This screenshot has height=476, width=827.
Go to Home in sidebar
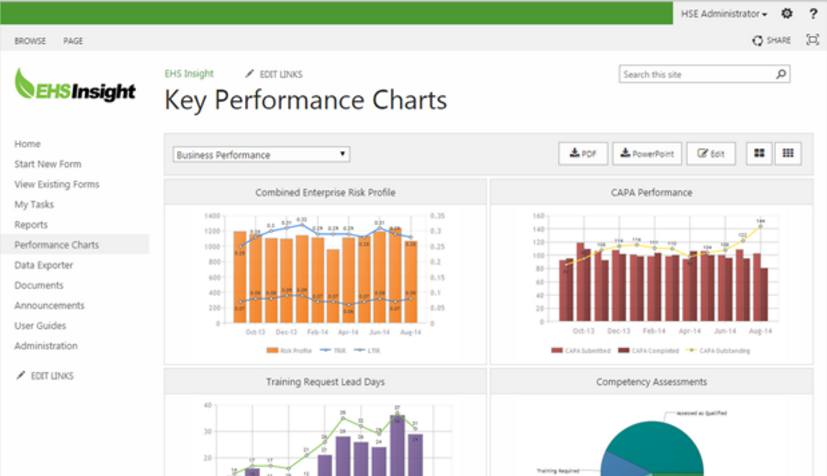pyautogui.click(x=27, y=144)
